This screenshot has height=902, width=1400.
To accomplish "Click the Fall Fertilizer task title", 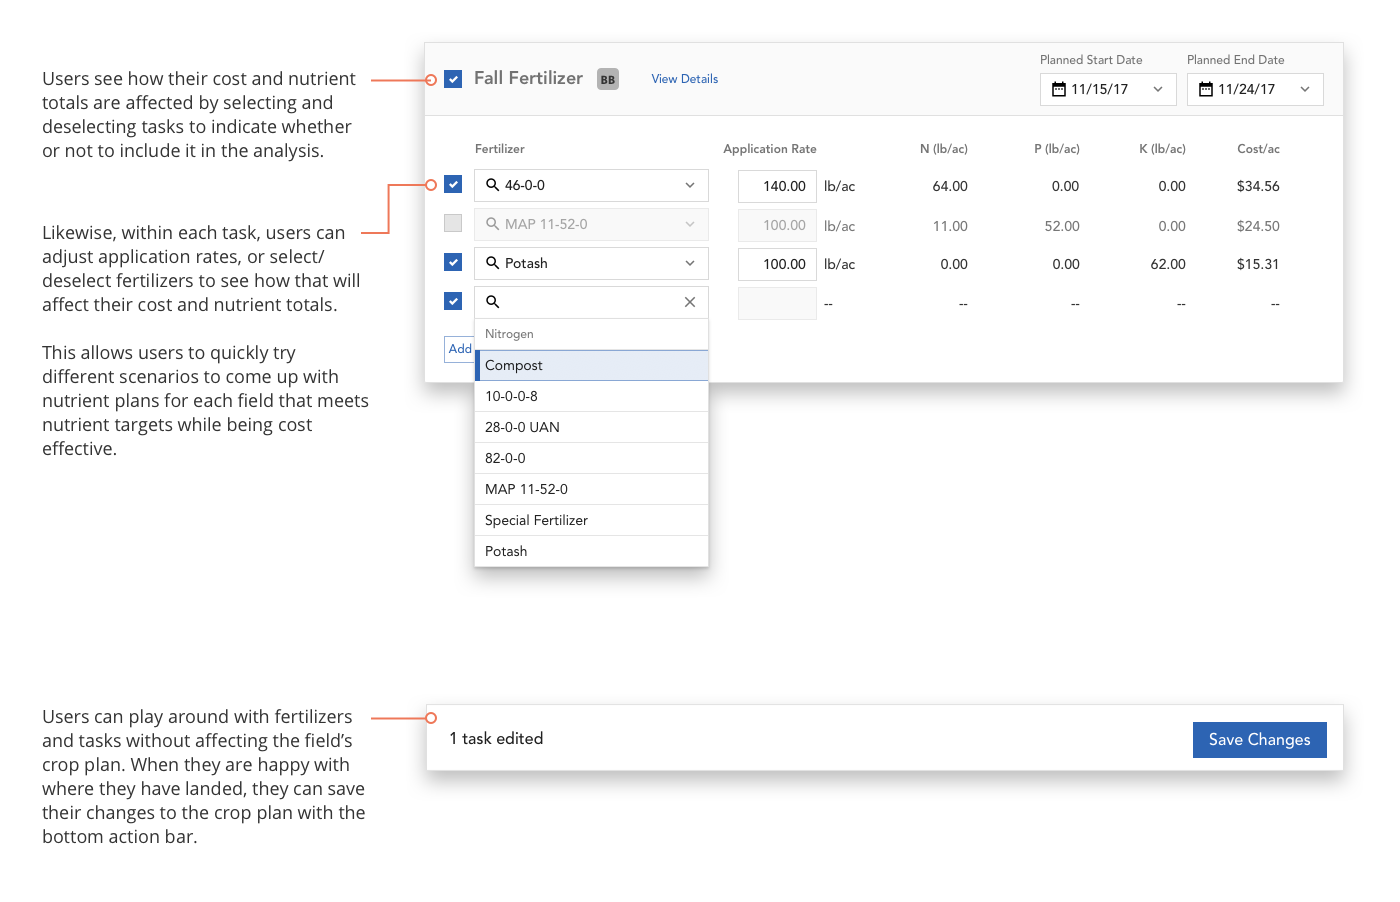I will (528, 78).
